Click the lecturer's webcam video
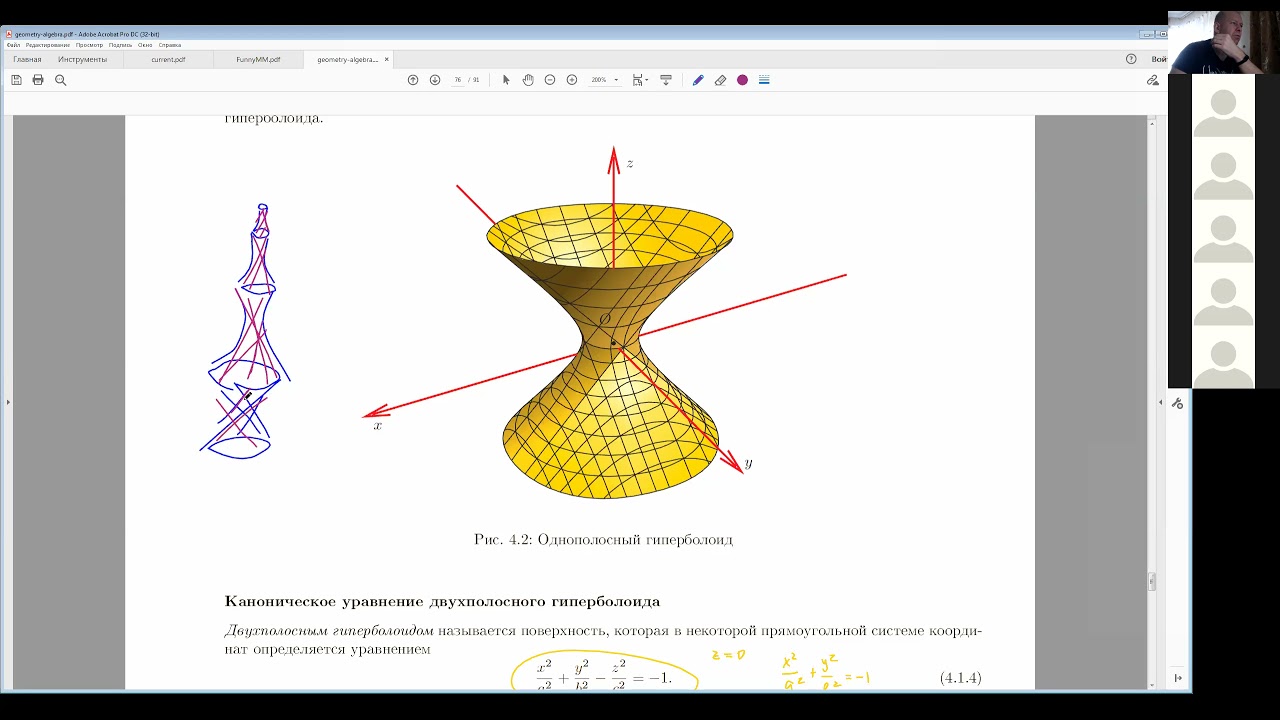The image size is (1280, 720). pos(1224,42)
